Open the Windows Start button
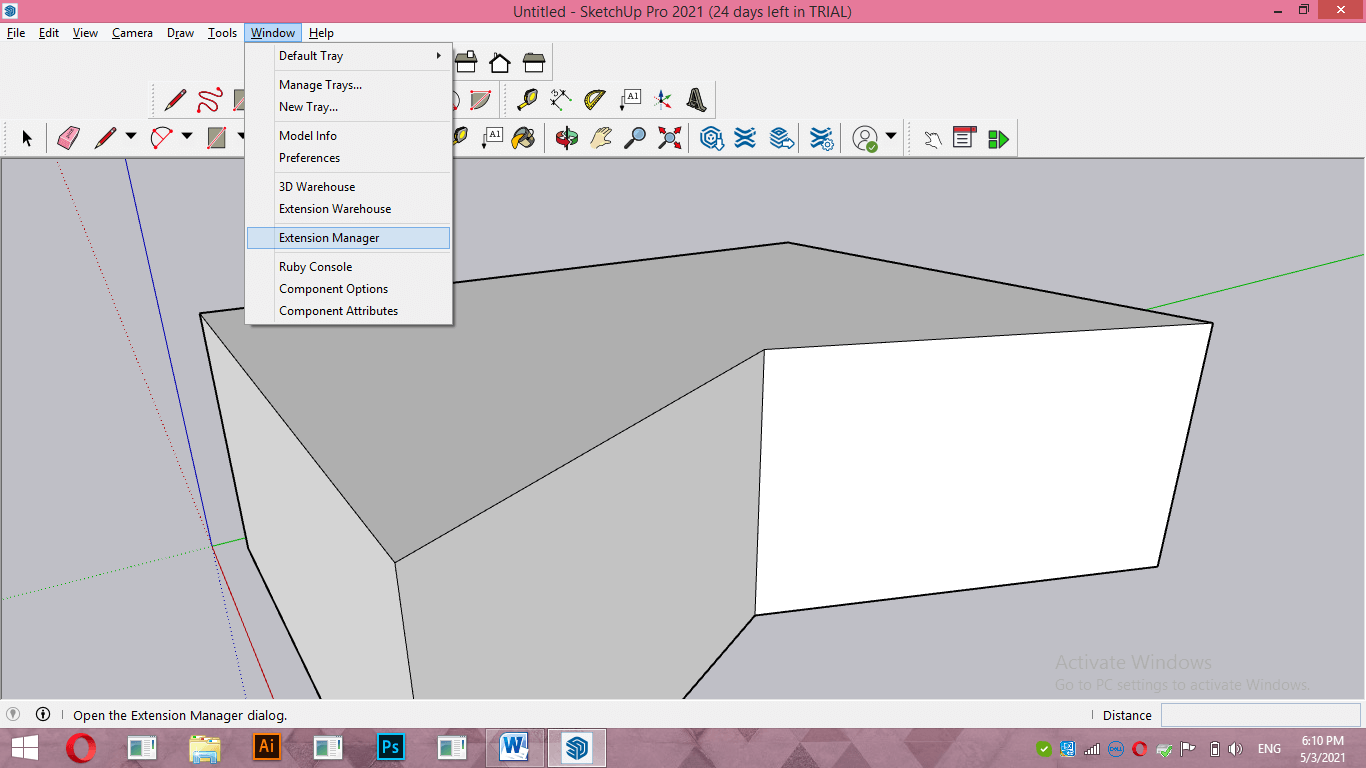This screenshot has height=768, width=1366. tap(24, 747)
